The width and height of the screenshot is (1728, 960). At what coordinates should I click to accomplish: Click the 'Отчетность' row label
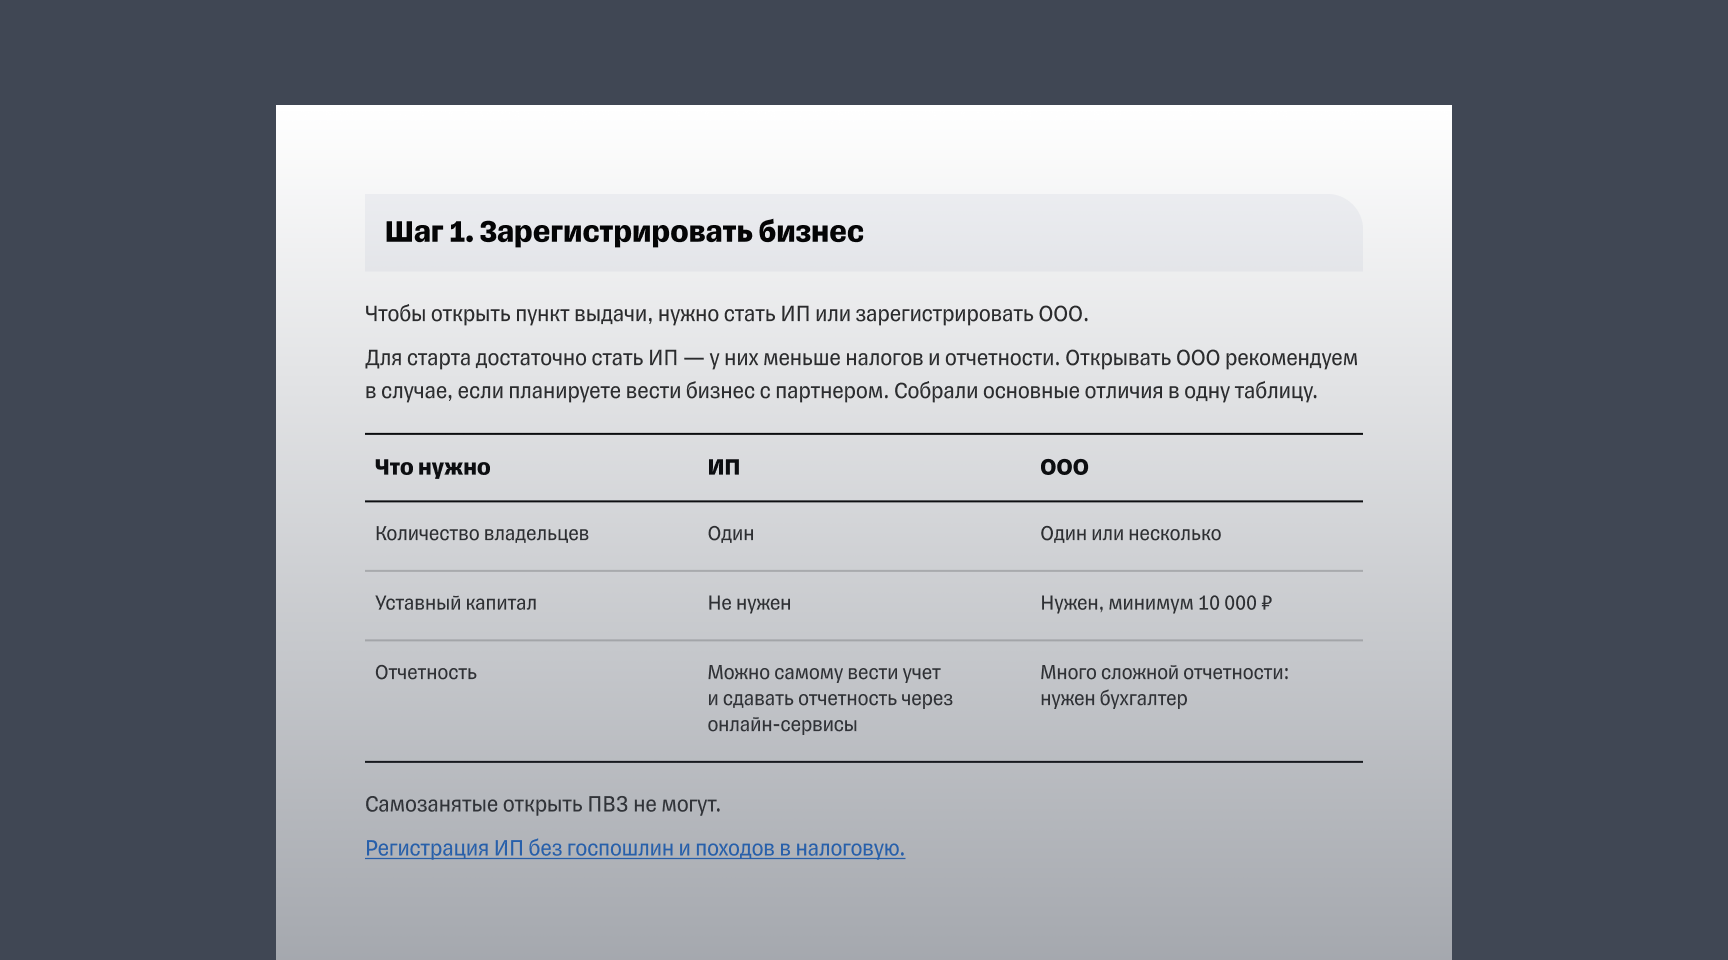[426, 672]
